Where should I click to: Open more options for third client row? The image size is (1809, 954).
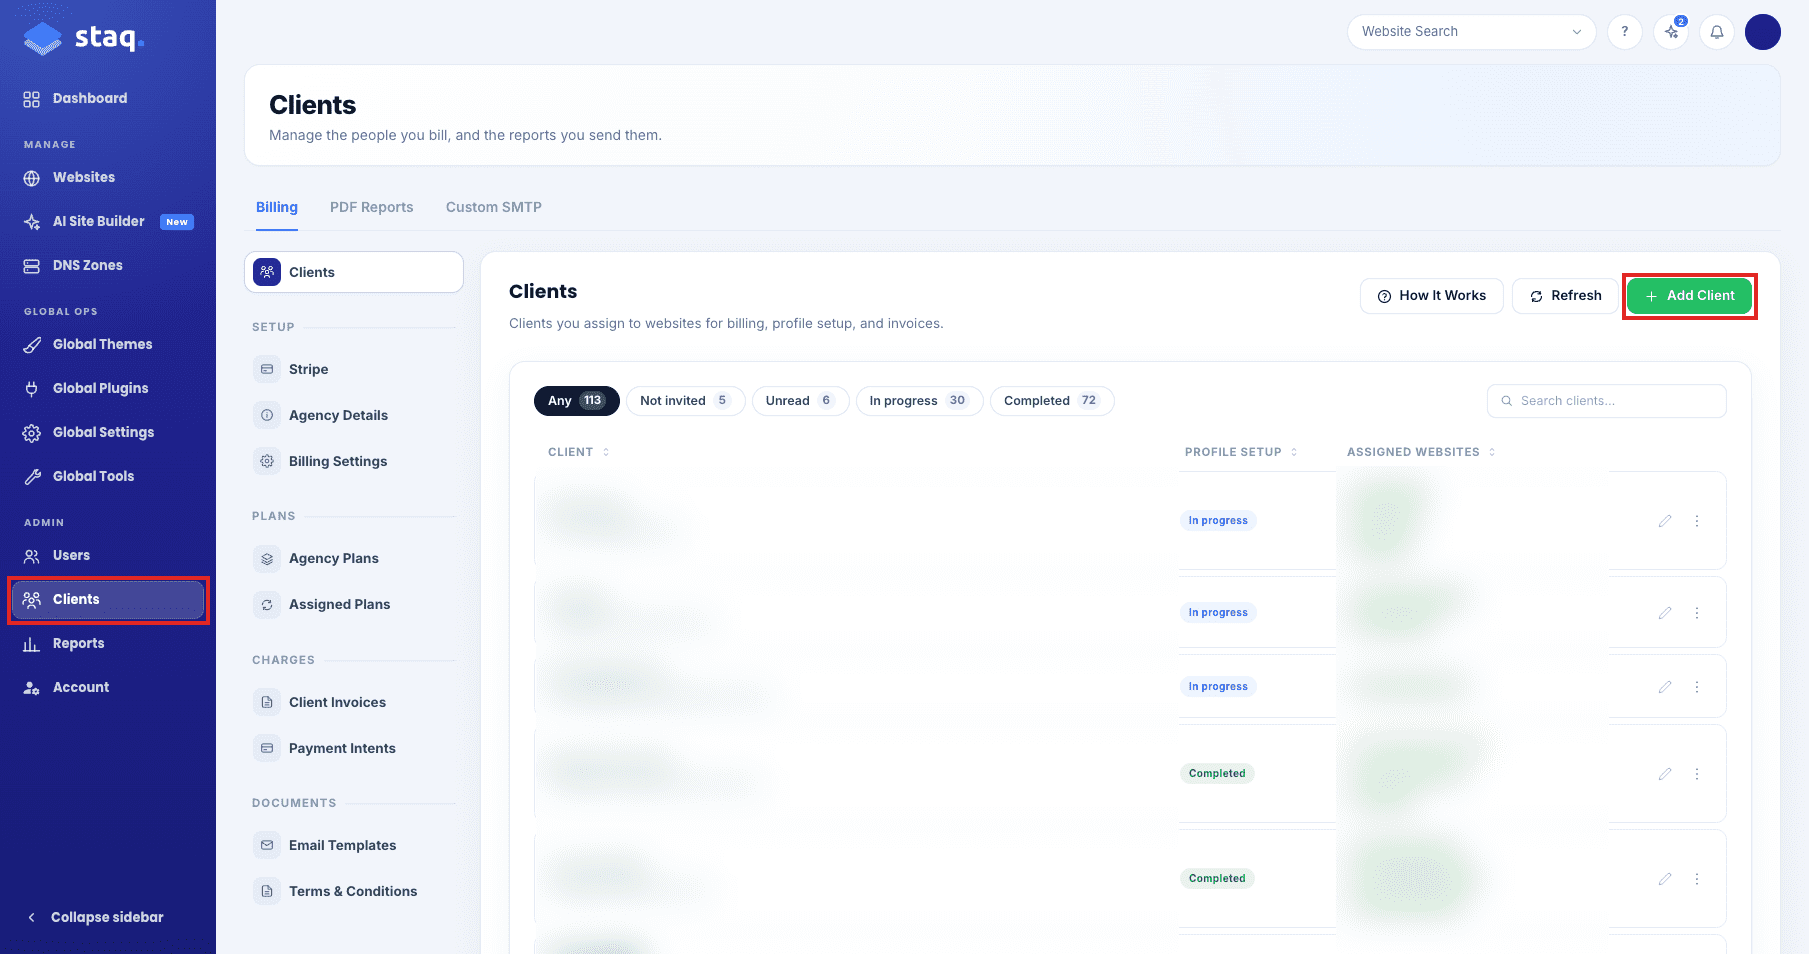click(1697, 687)
